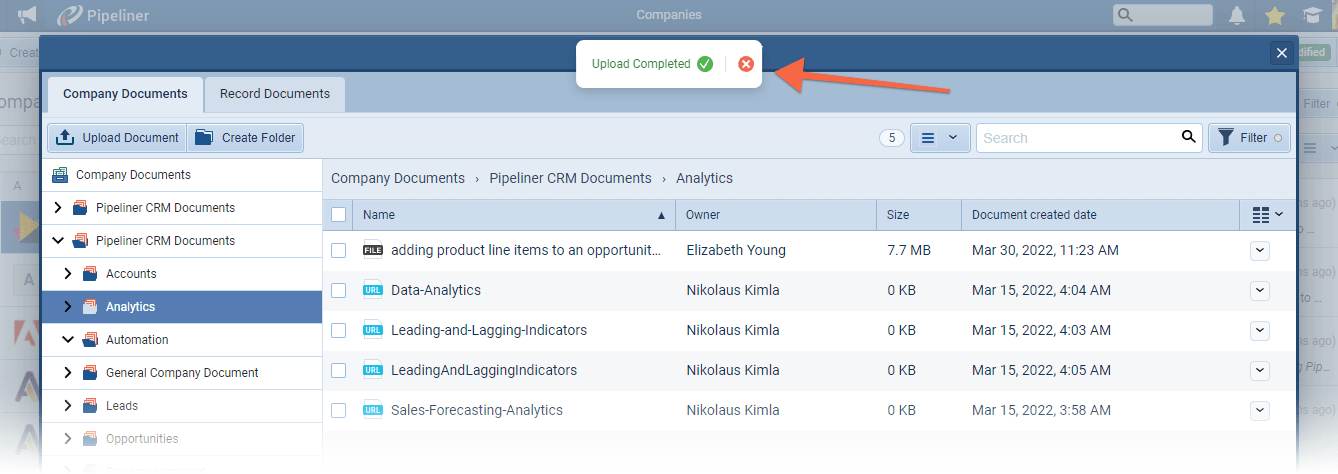Open the column layout grid icon
The image size is (1338, 474).
click(x=1267, y=215)
